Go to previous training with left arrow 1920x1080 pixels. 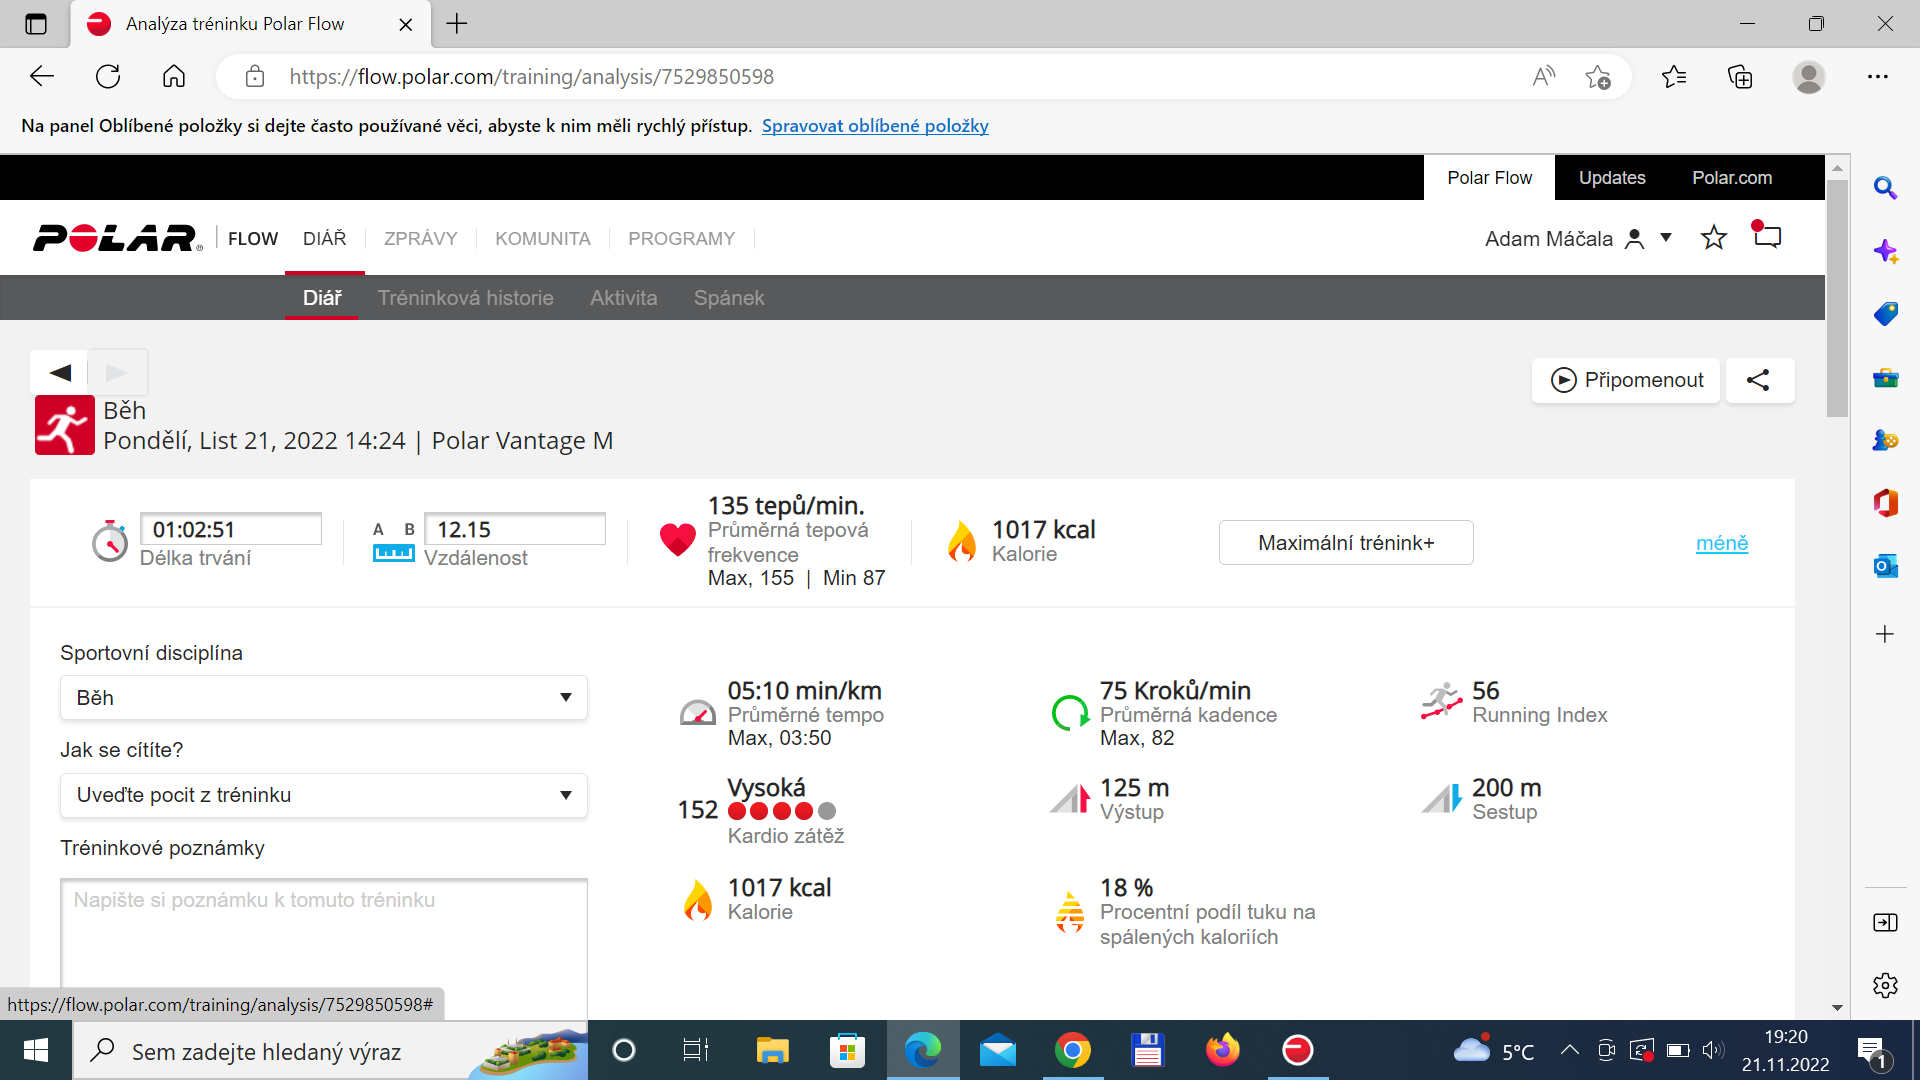tap(59, 372)
